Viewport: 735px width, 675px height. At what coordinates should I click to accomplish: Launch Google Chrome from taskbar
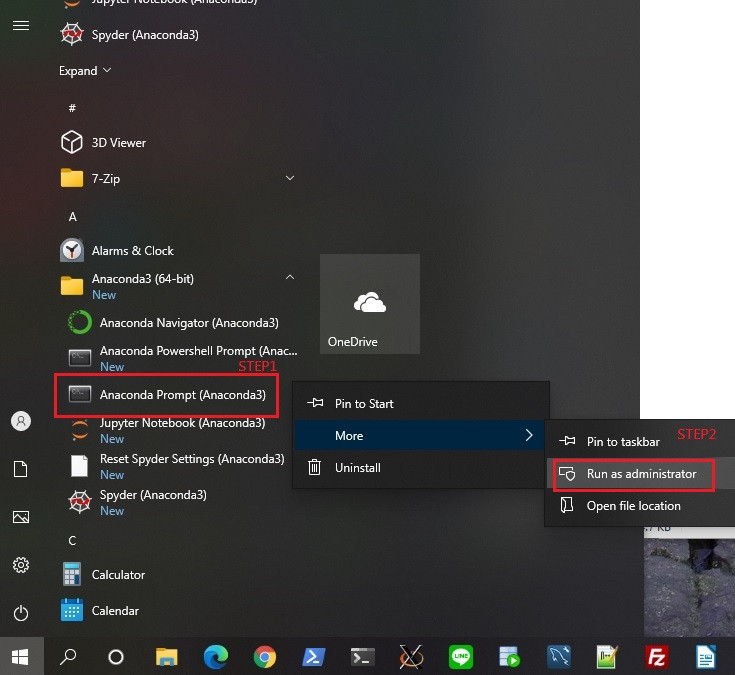(x=265, y=657)
